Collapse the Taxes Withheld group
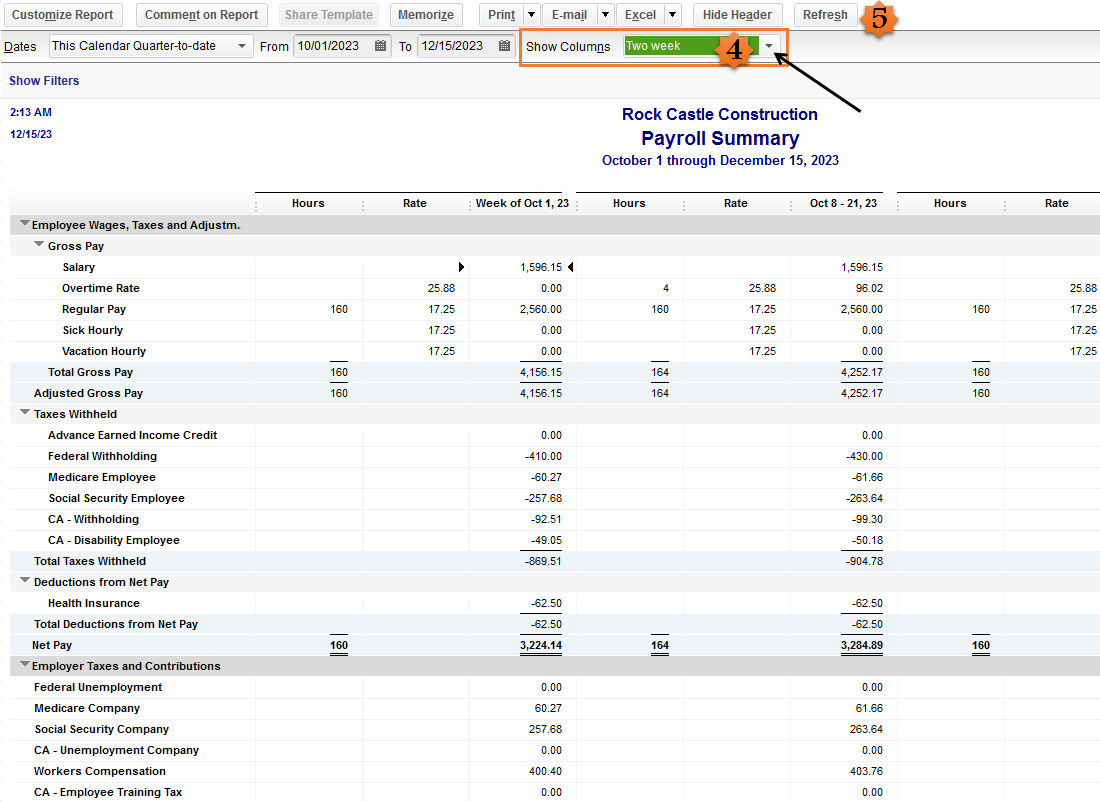 pos(25,413)
